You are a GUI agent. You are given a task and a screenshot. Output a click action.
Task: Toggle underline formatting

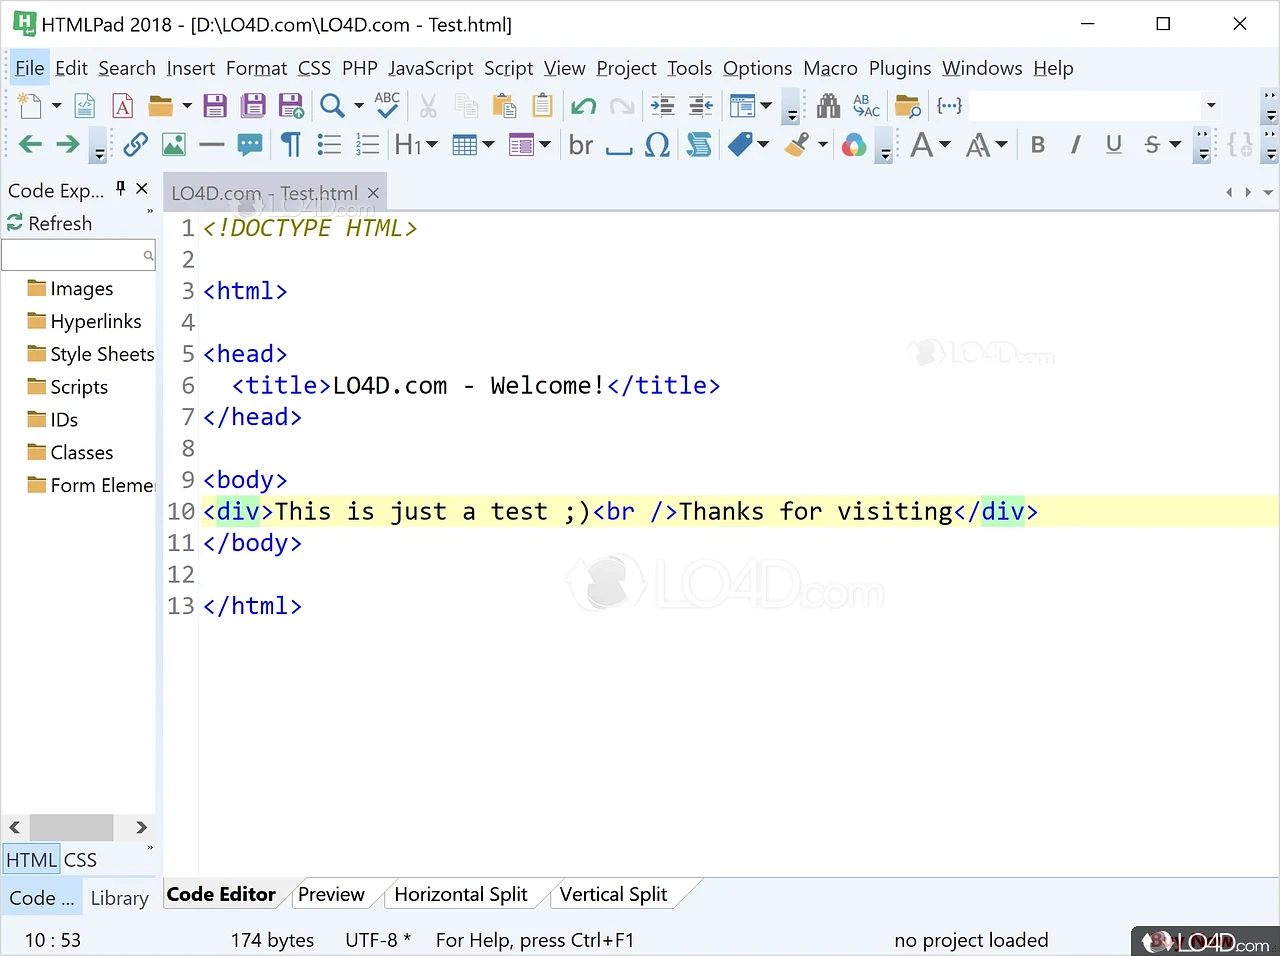coord(1114,145)
